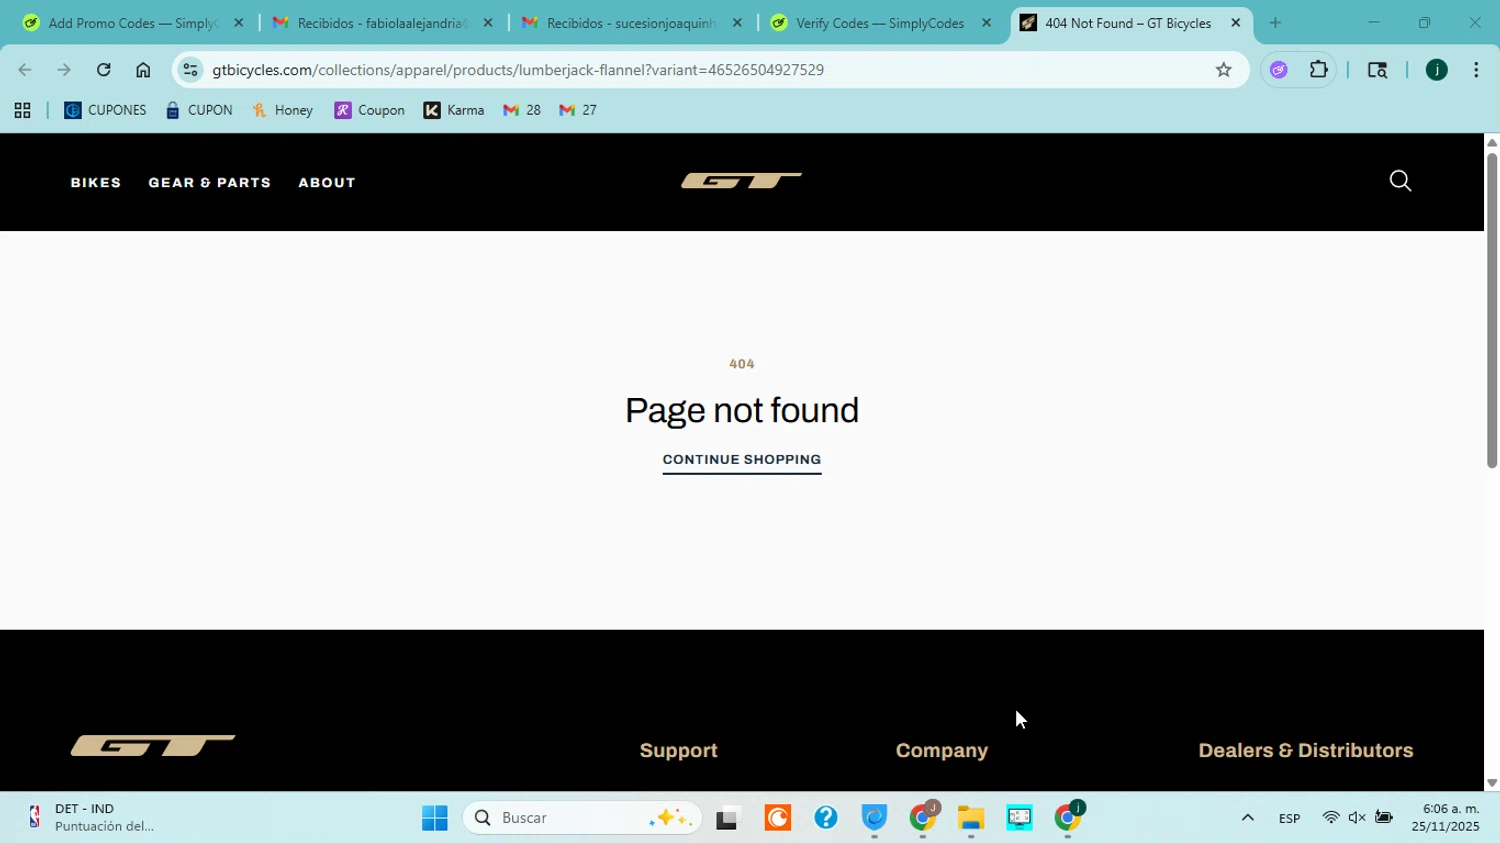This screenshot has width=1500, height=843.
Task: Open the blue shield app on taskbar
Action: 874,818
